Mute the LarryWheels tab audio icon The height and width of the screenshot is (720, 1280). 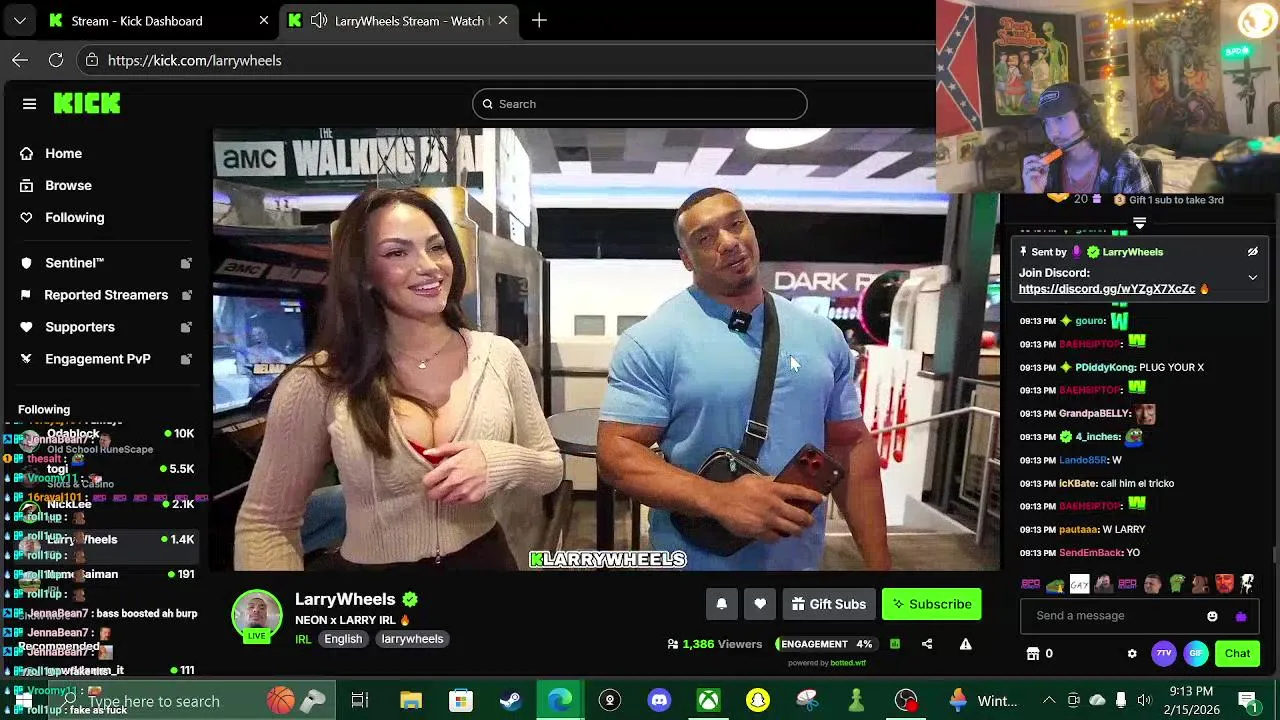coord(319,20)
